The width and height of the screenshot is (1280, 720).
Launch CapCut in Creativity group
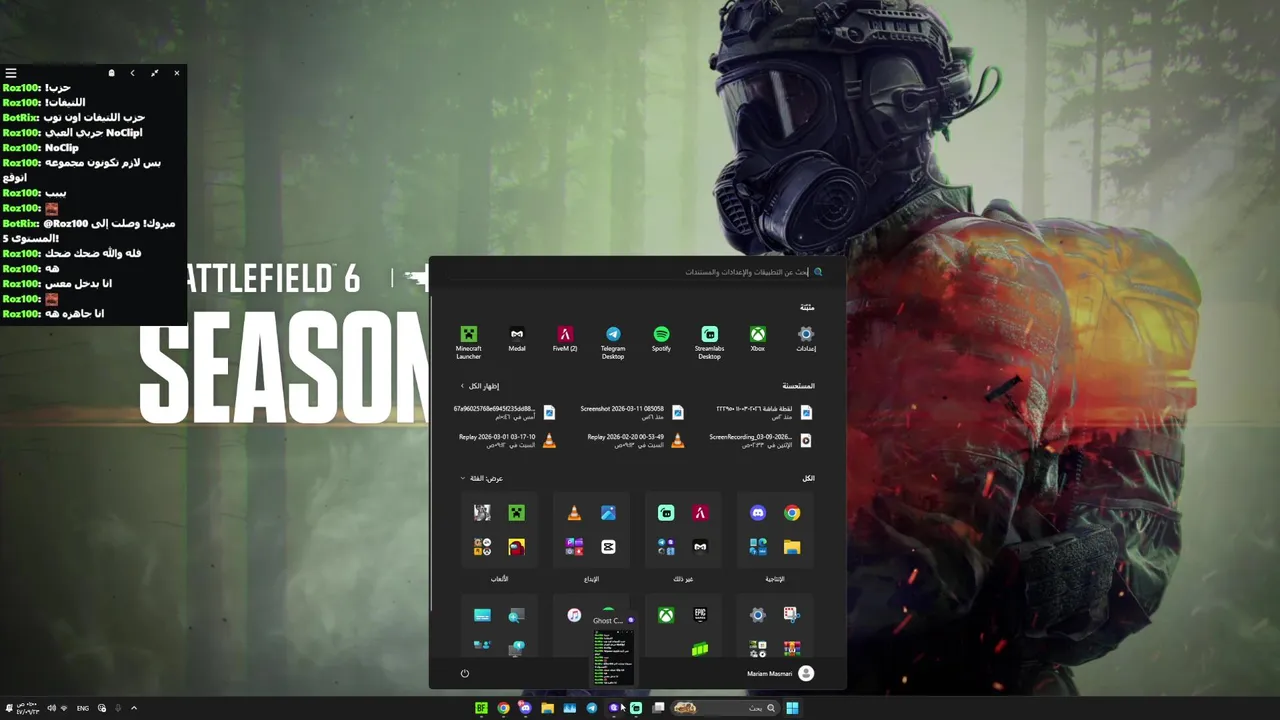608,547
